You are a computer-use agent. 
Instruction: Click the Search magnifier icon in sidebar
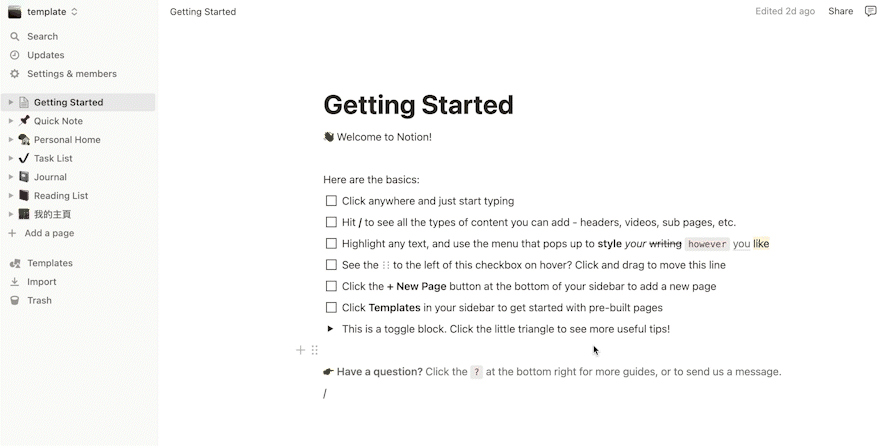[x=15, y=37]
